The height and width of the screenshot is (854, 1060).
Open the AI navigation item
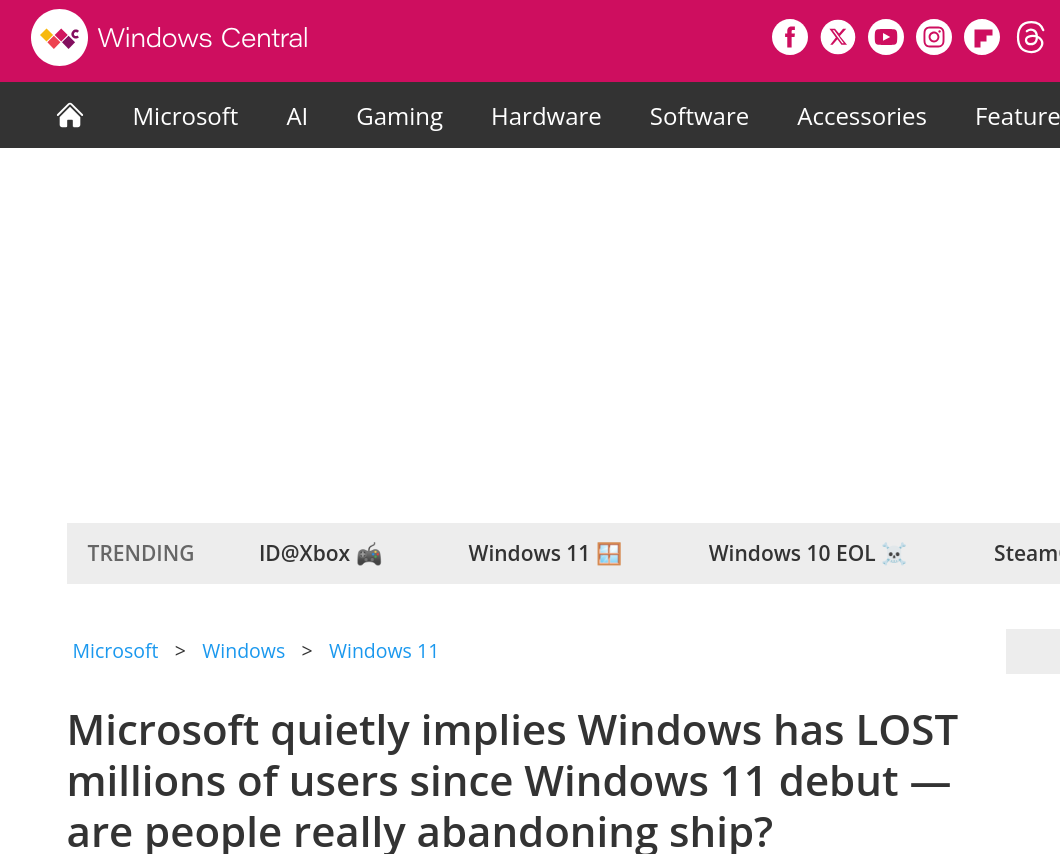pos(296,116)
